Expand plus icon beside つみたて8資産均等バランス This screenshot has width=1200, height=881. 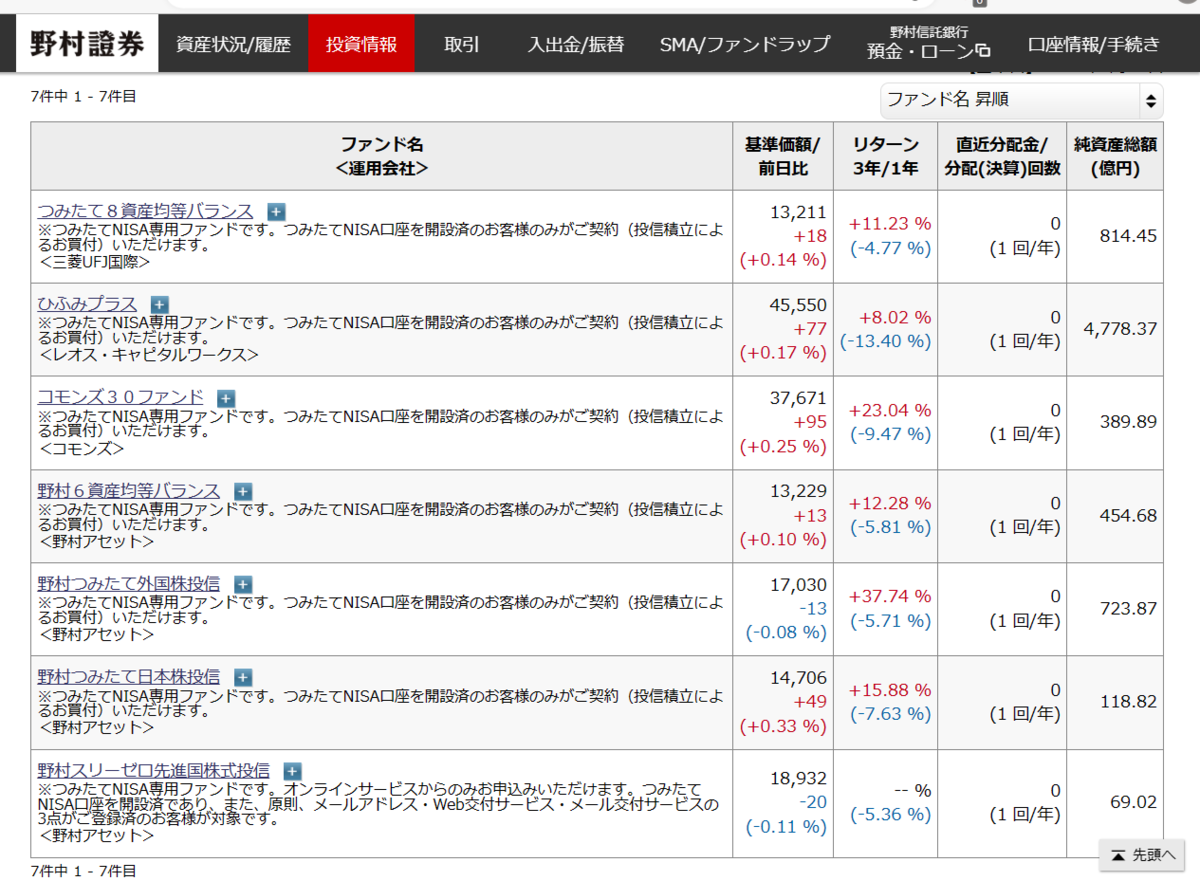[x=276, y=212]
